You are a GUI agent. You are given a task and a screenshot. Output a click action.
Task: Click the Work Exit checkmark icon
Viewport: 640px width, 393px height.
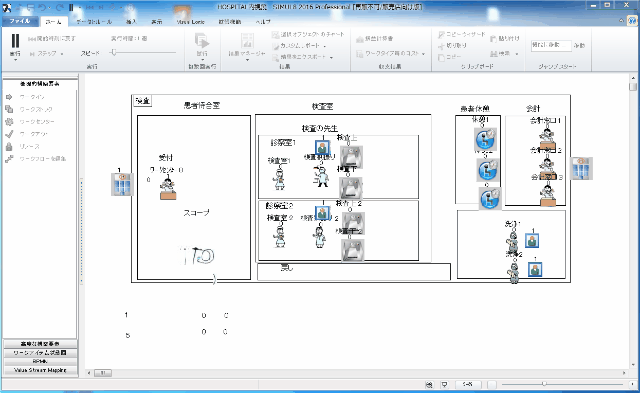coord(9,134)
